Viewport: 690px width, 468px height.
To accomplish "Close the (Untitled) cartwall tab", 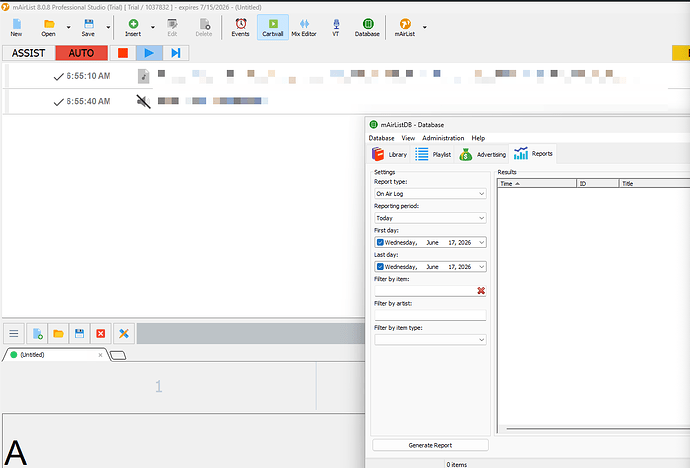I will [100, 355].
